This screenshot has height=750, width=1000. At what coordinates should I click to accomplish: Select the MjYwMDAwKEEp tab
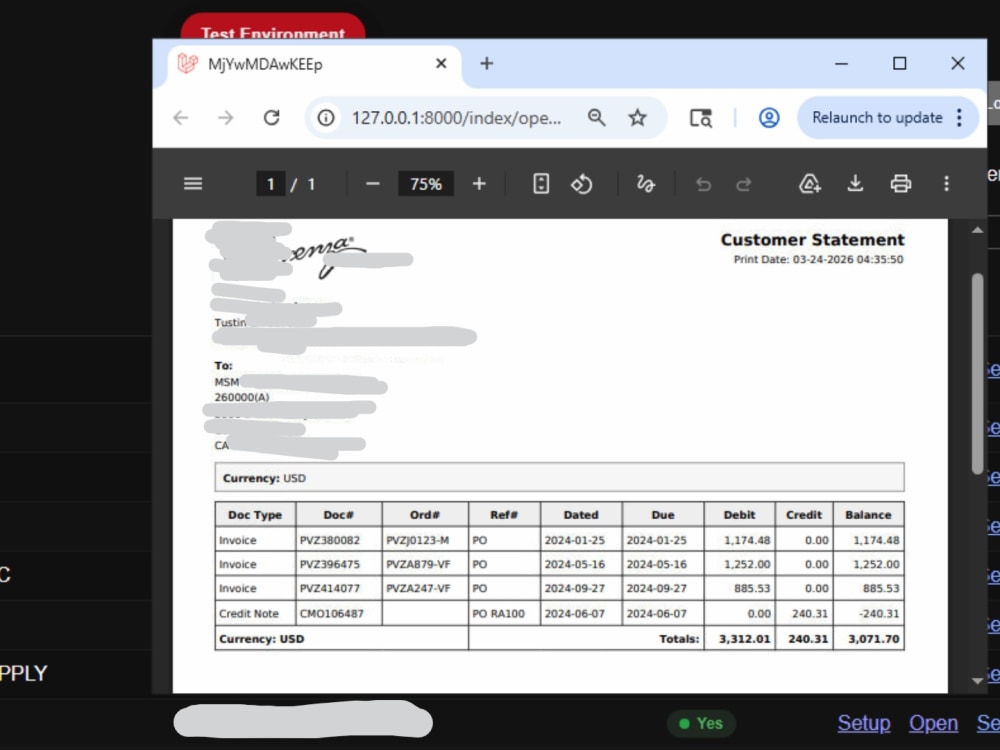pos(314,64)
